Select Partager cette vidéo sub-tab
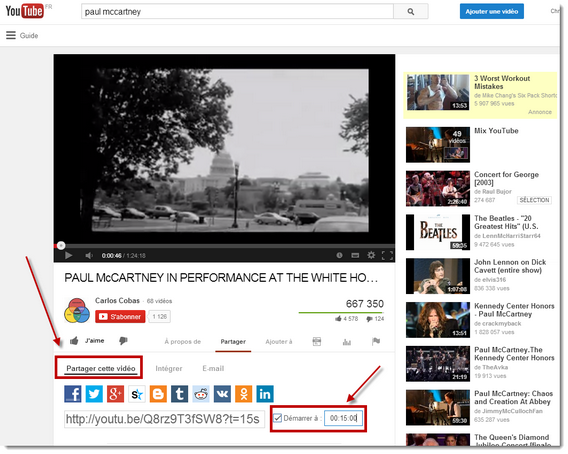Screen dimensions: 568x454 click(x=101, y=368)
